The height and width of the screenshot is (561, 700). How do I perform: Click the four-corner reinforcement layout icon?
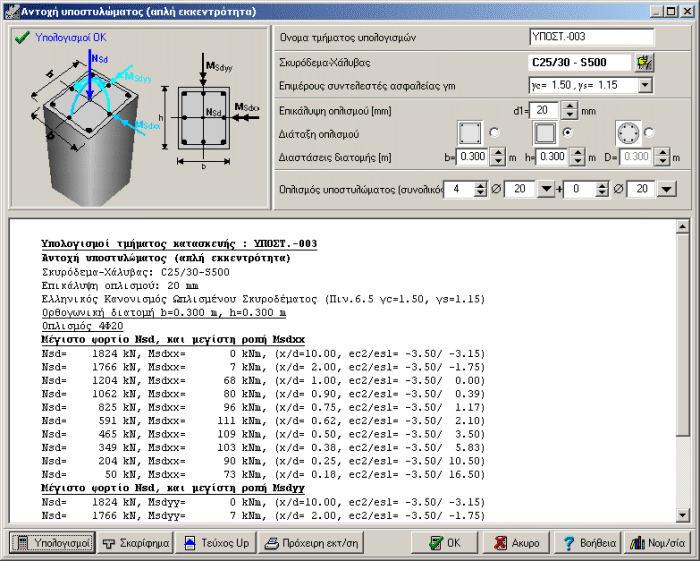coord(469,132)
